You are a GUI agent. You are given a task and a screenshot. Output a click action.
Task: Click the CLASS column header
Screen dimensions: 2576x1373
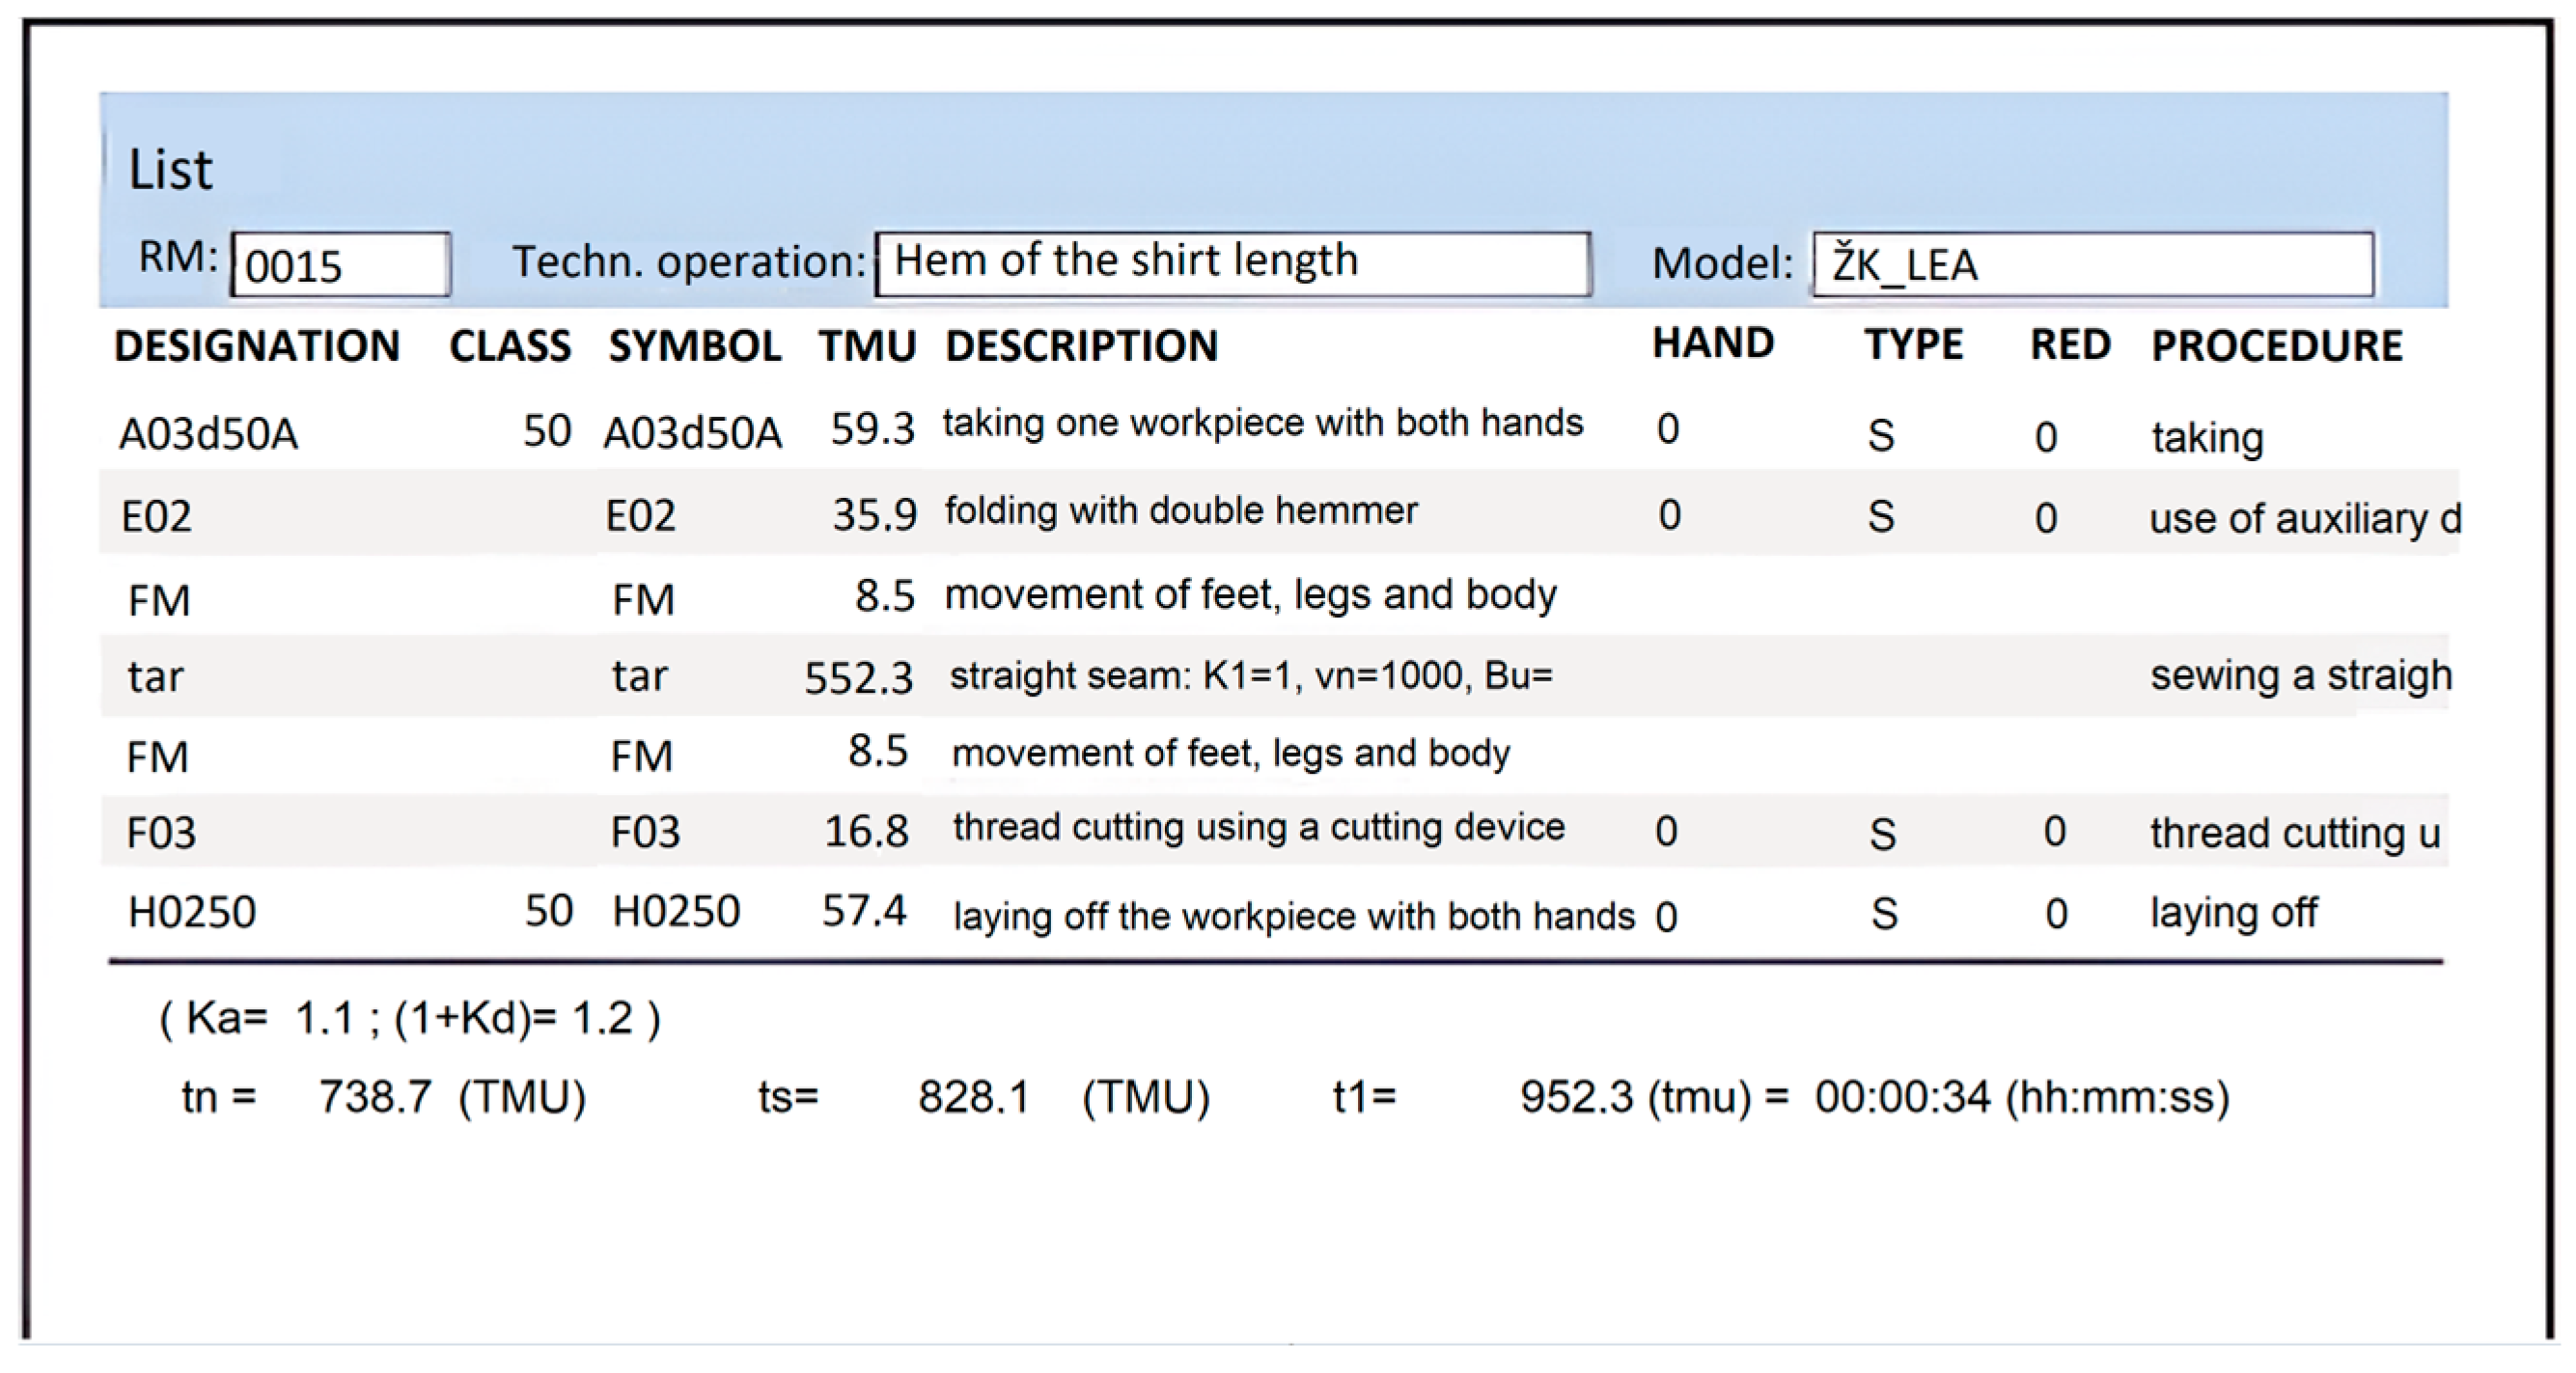[509, 346]
